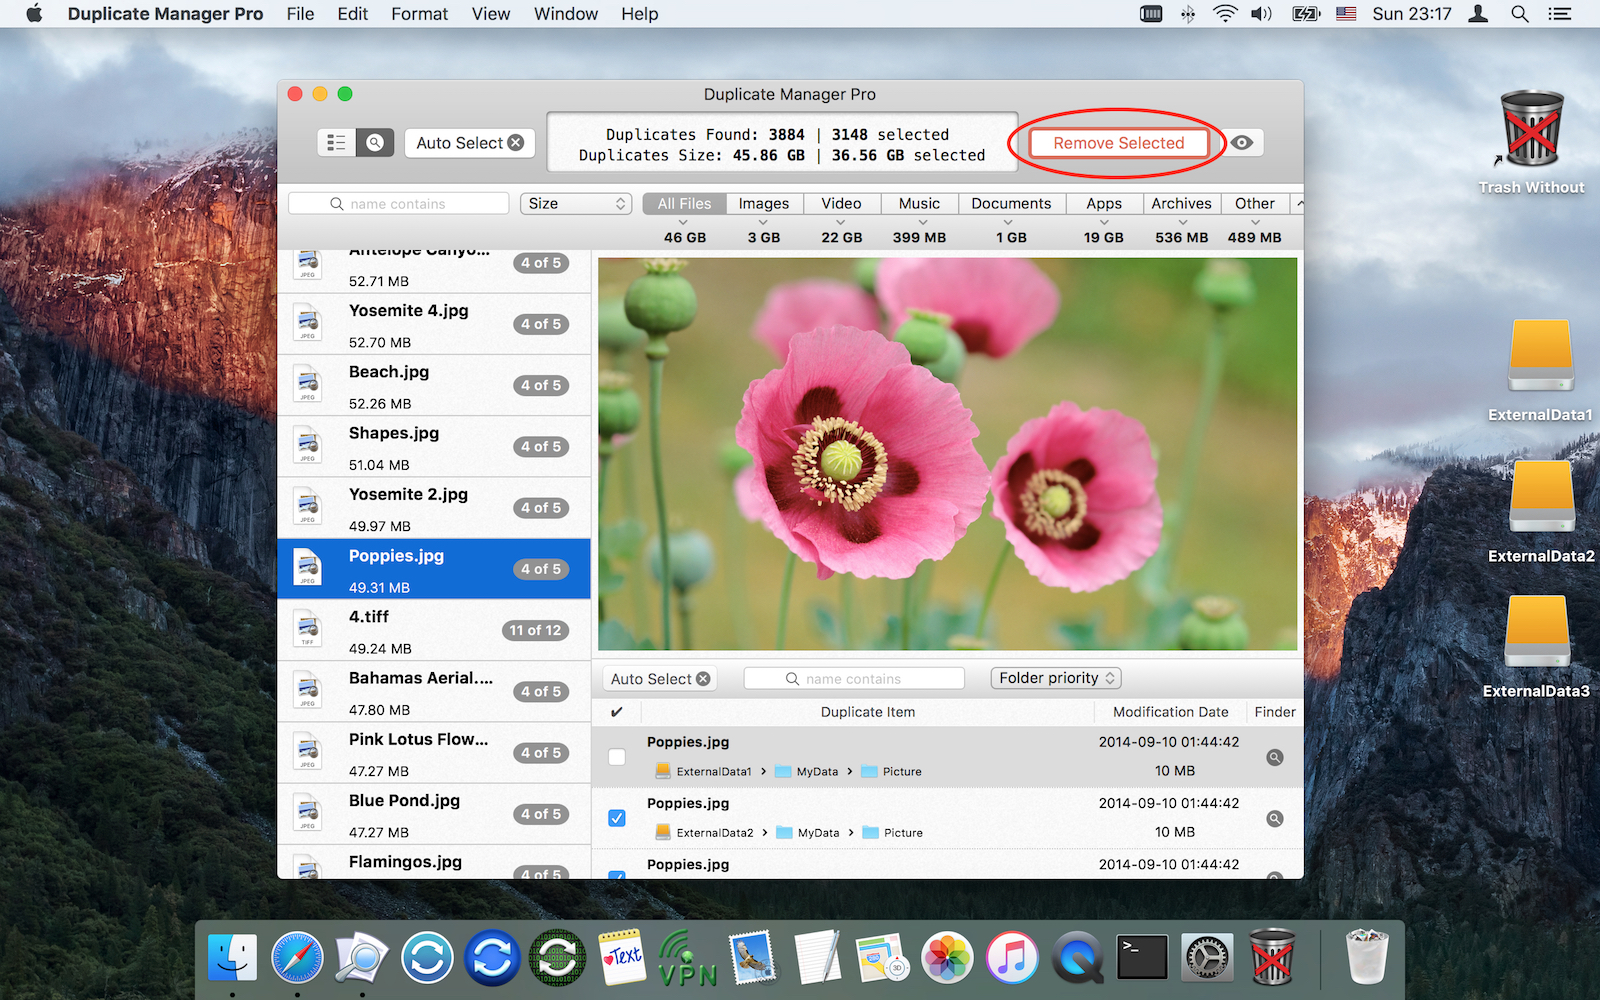Expand the chevron under Video tab

click(841, 222)
